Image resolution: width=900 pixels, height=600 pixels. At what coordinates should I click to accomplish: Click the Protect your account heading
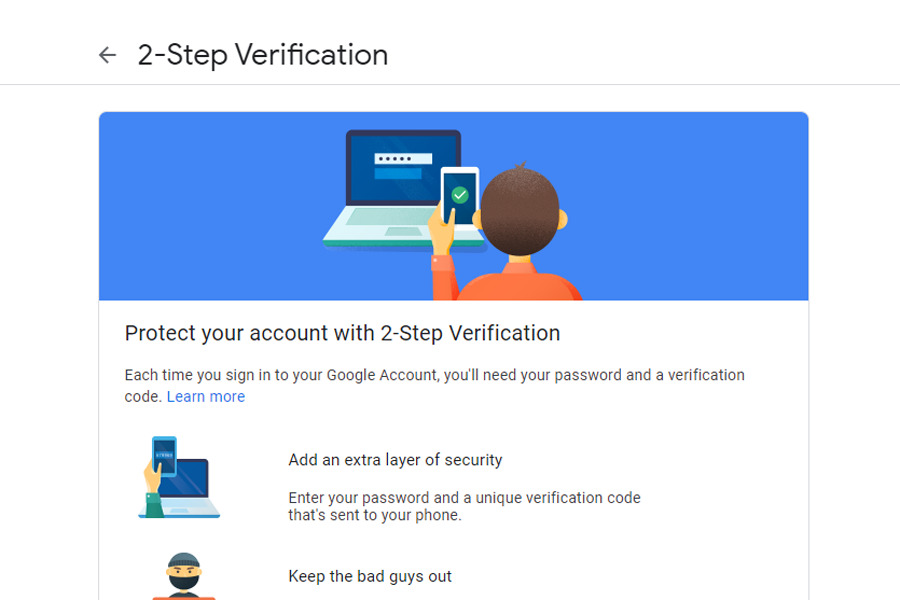tap(342, 333)
